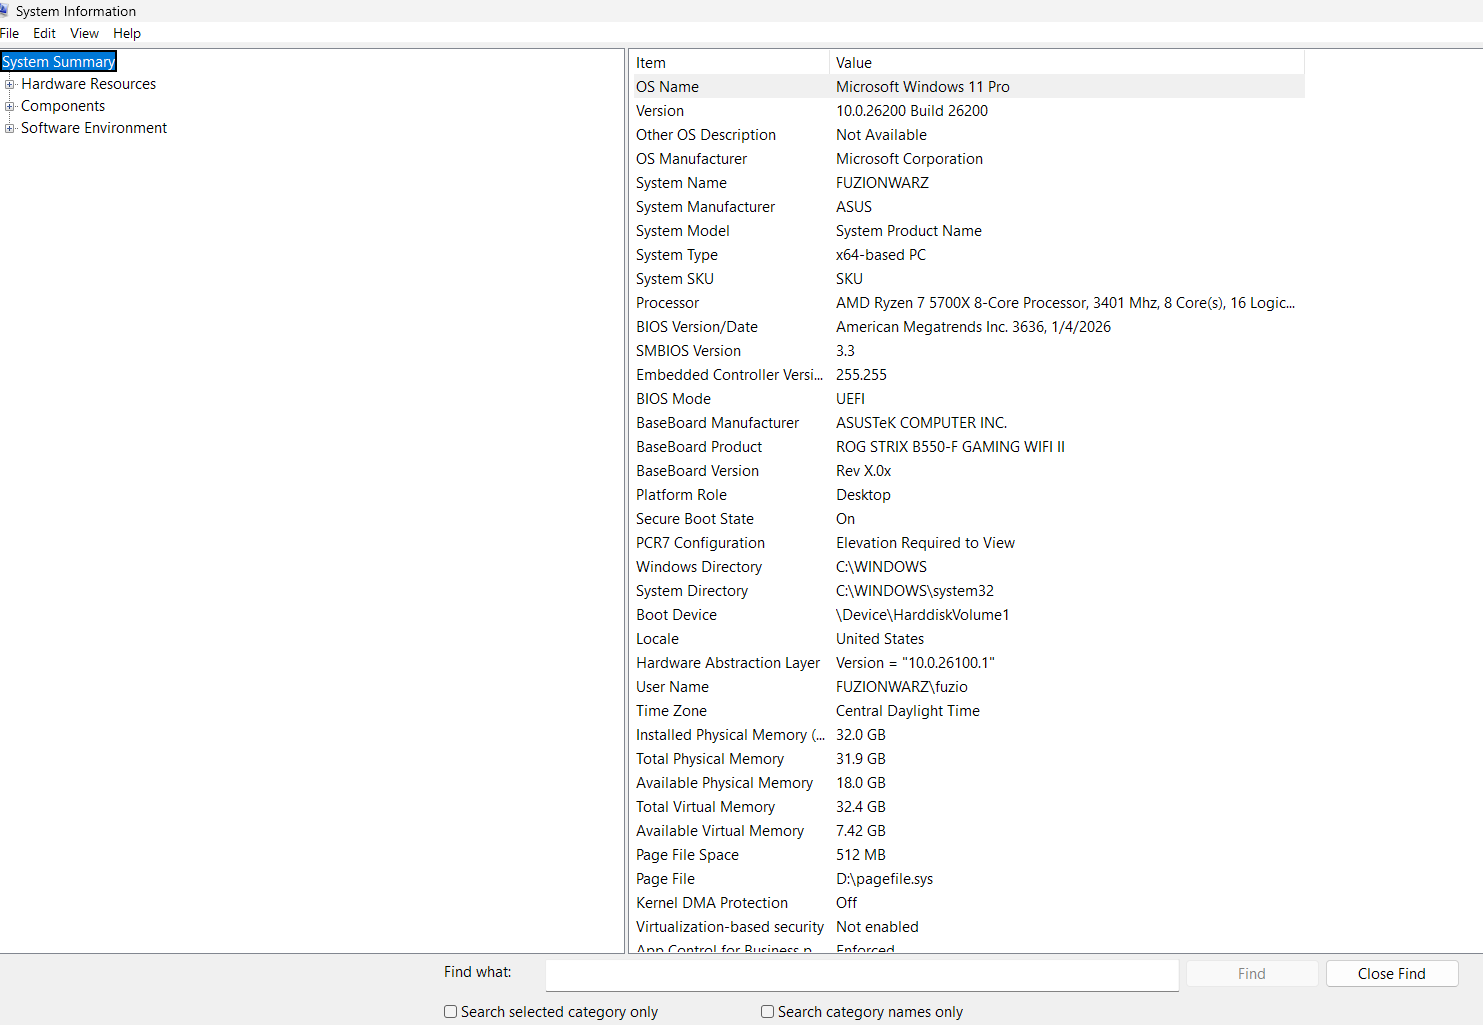Image resolution: width=1483 pixels, height=1025 pixels.
Task: Select the Hardware Resources category label
Action: coord(89,84)
